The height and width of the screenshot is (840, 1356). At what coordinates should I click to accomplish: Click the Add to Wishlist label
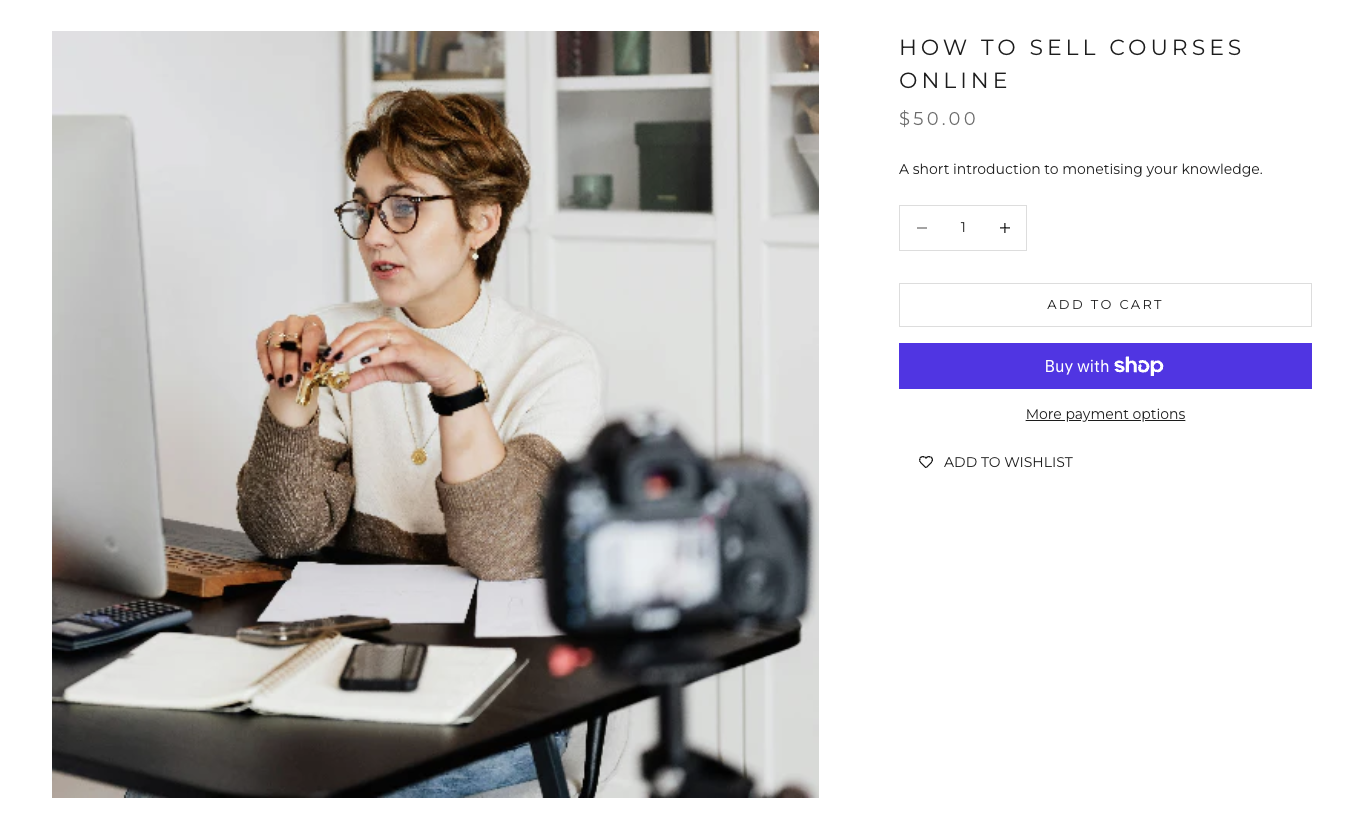[x=1008, y=462]
